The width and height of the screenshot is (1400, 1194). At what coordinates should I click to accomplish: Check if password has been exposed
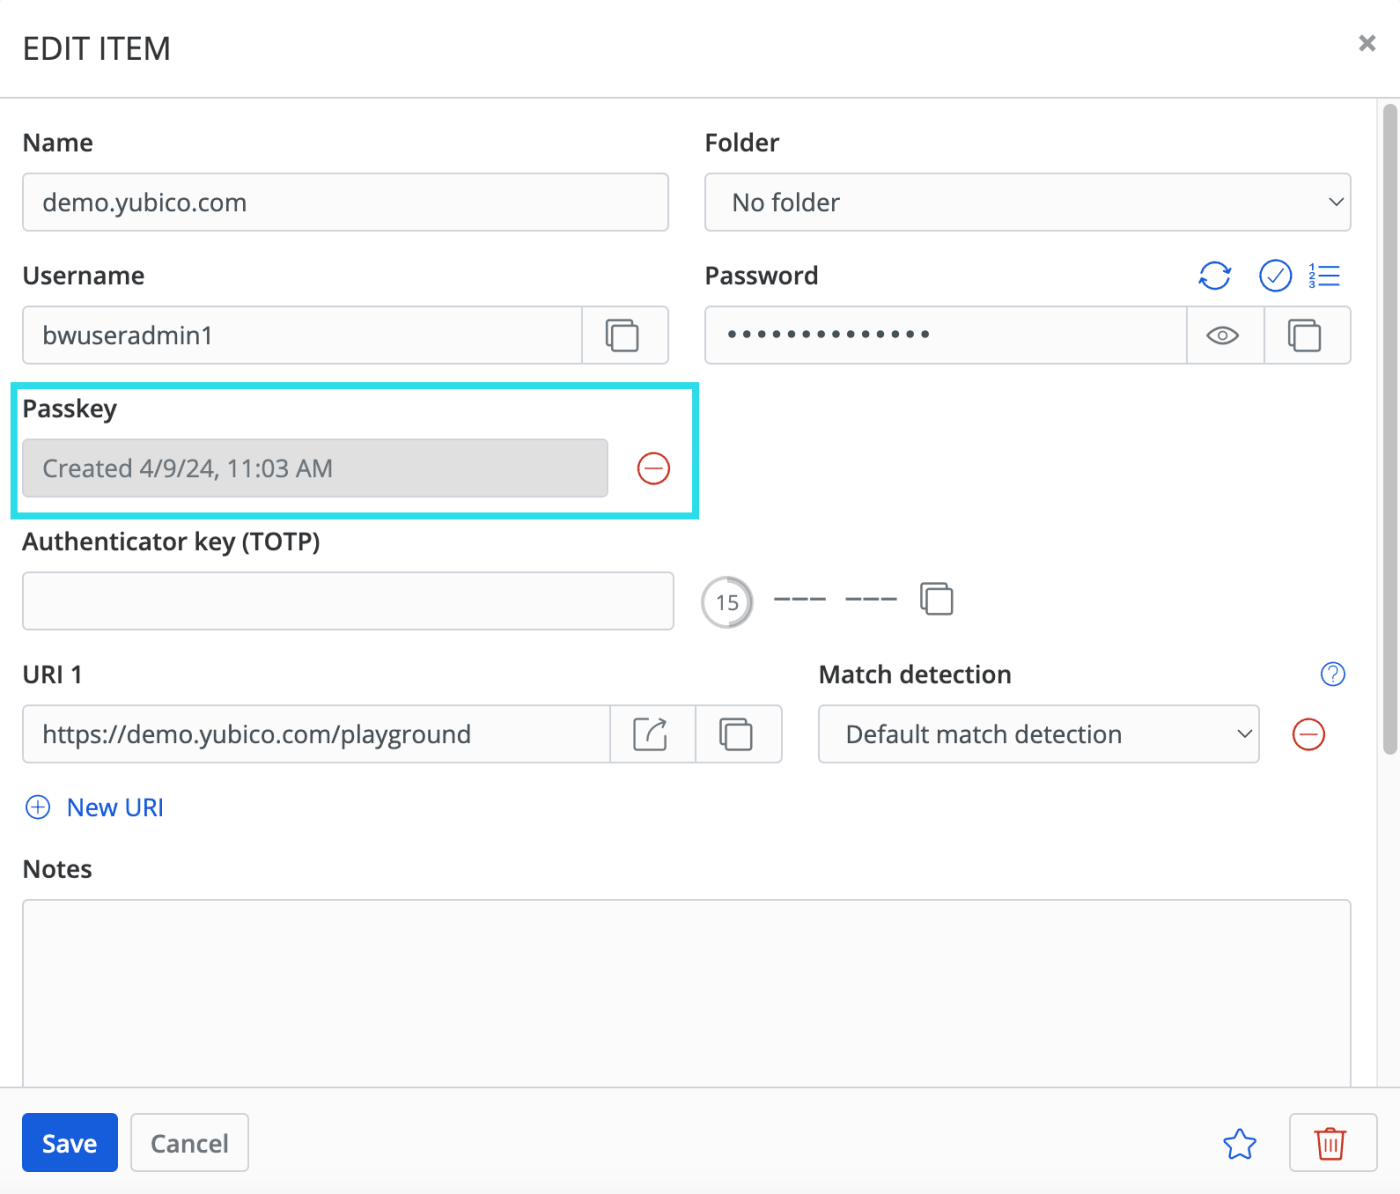pyautogui.click(x=1275, y=276)
